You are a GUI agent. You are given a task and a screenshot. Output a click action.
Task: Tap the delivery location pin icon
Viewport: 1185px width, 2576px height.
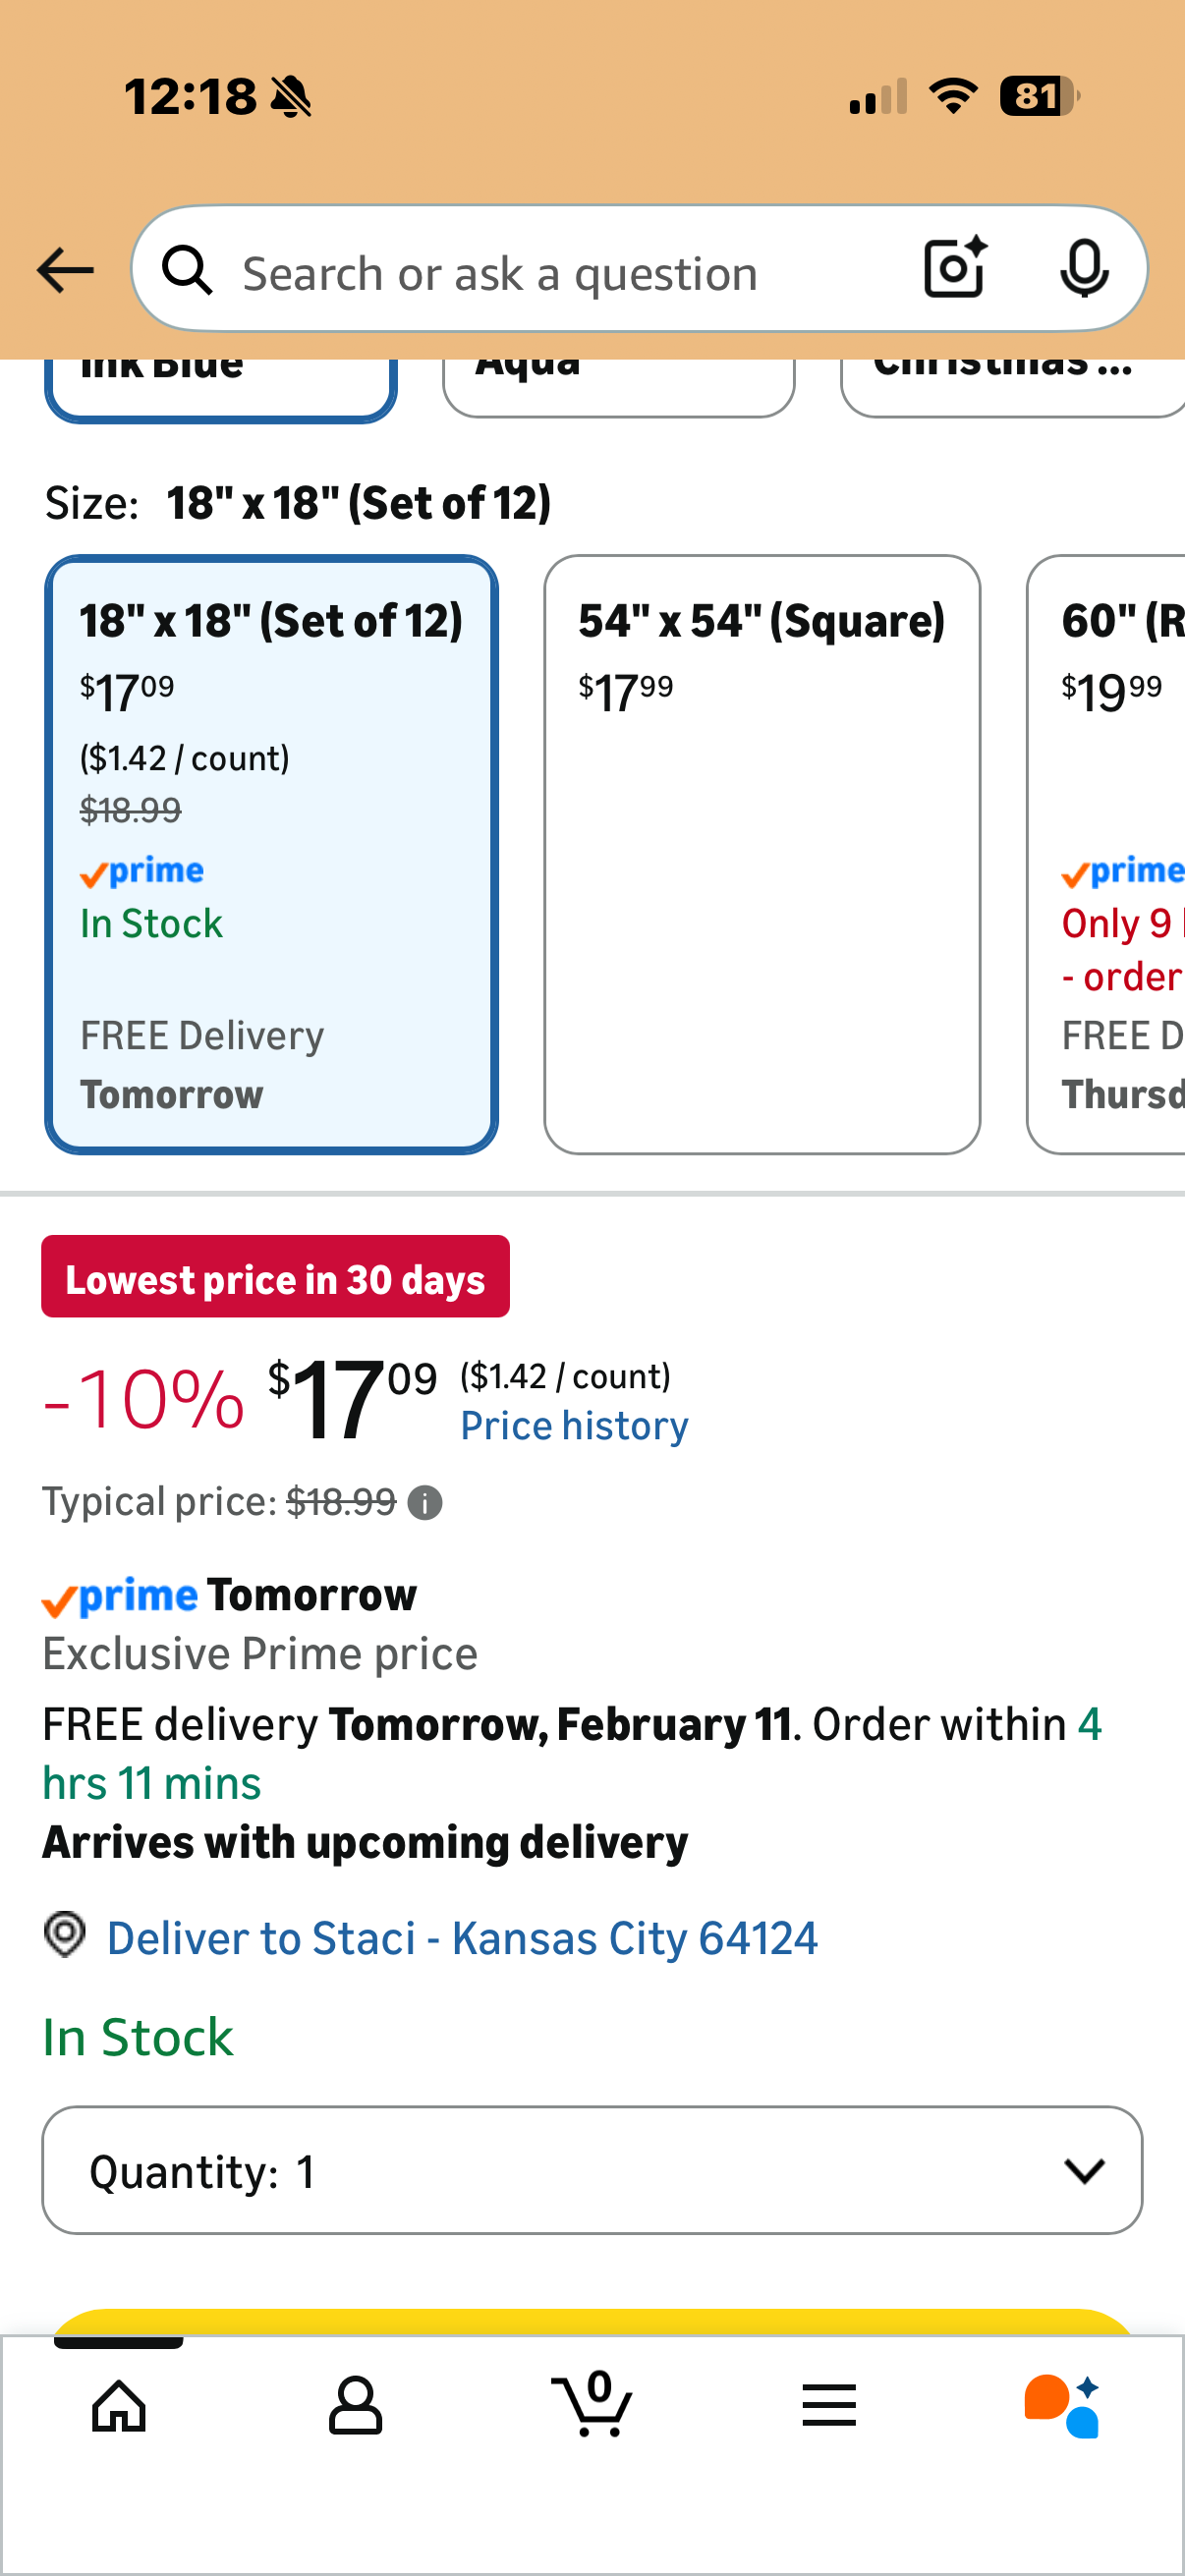coord(65,1935)
